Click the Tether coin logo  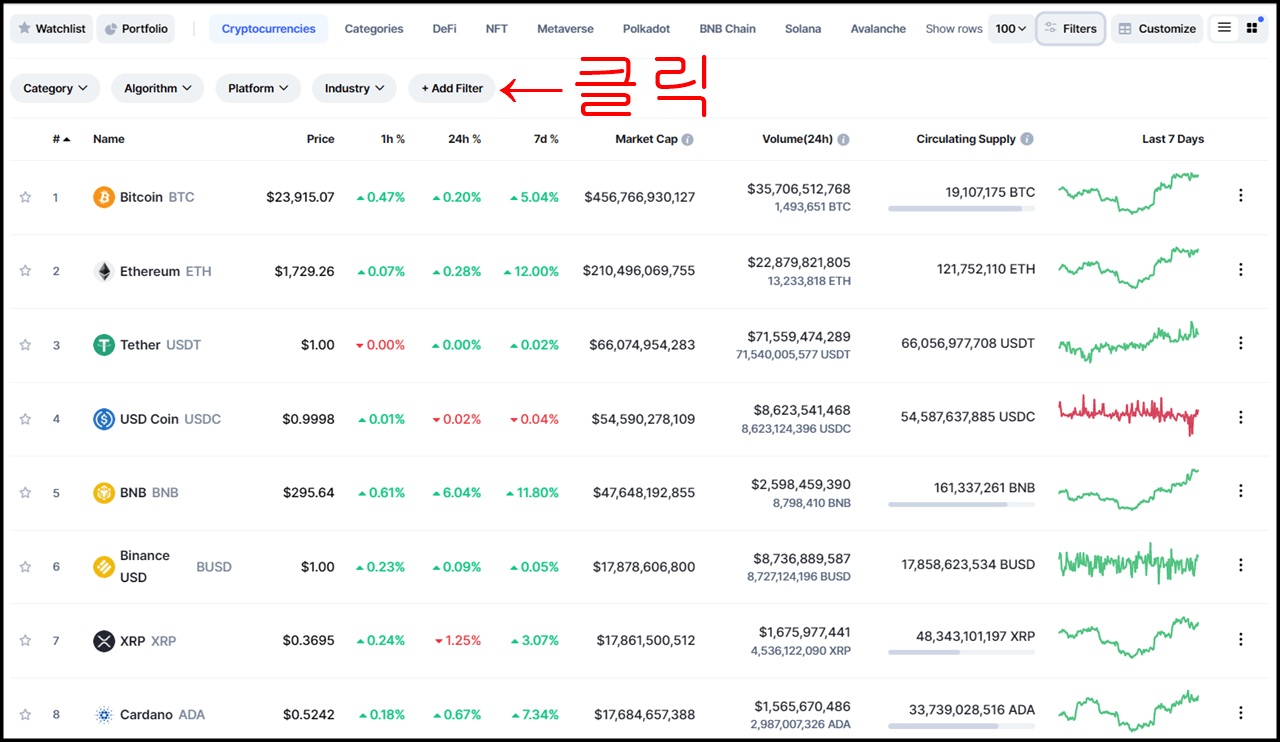(104, 345)
